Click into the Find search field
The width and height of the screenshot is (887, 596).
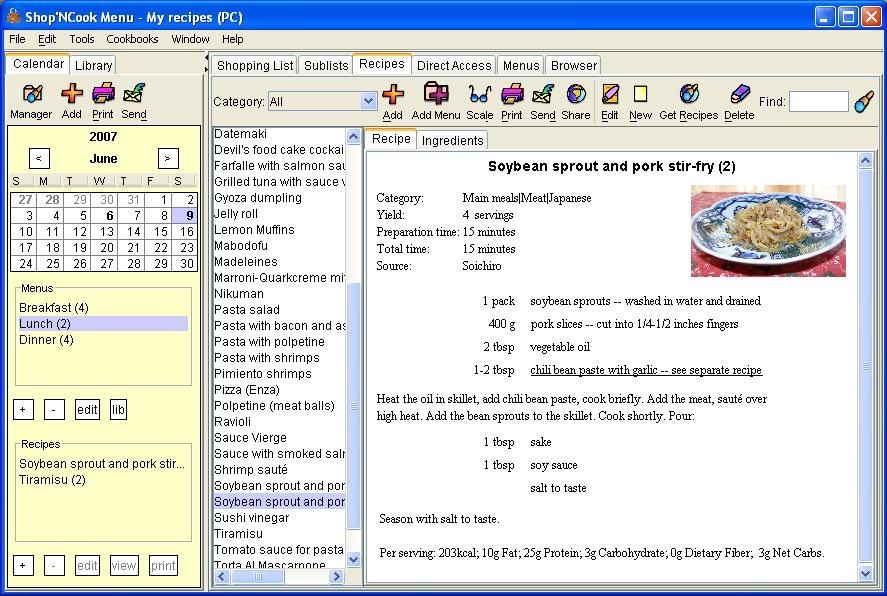pyautogui.click(x=819, y=102)
